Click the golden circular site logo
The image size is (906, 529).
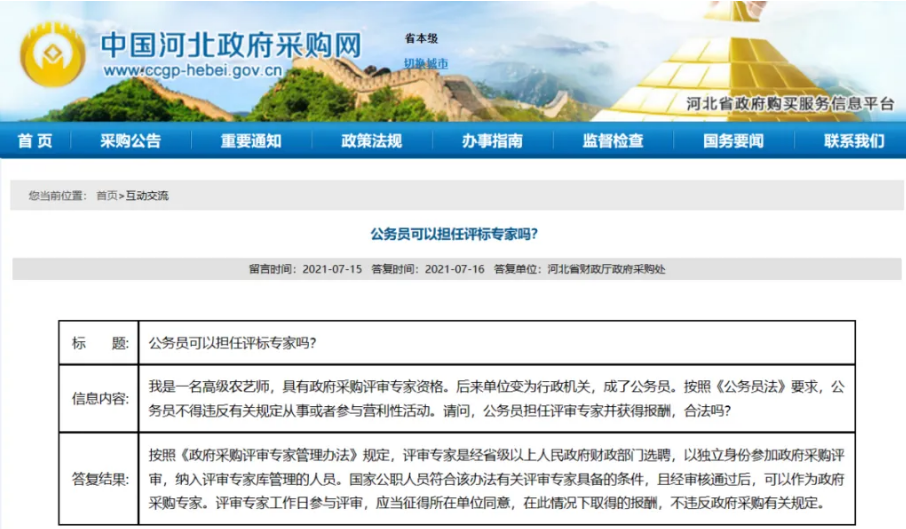(53, 57)
